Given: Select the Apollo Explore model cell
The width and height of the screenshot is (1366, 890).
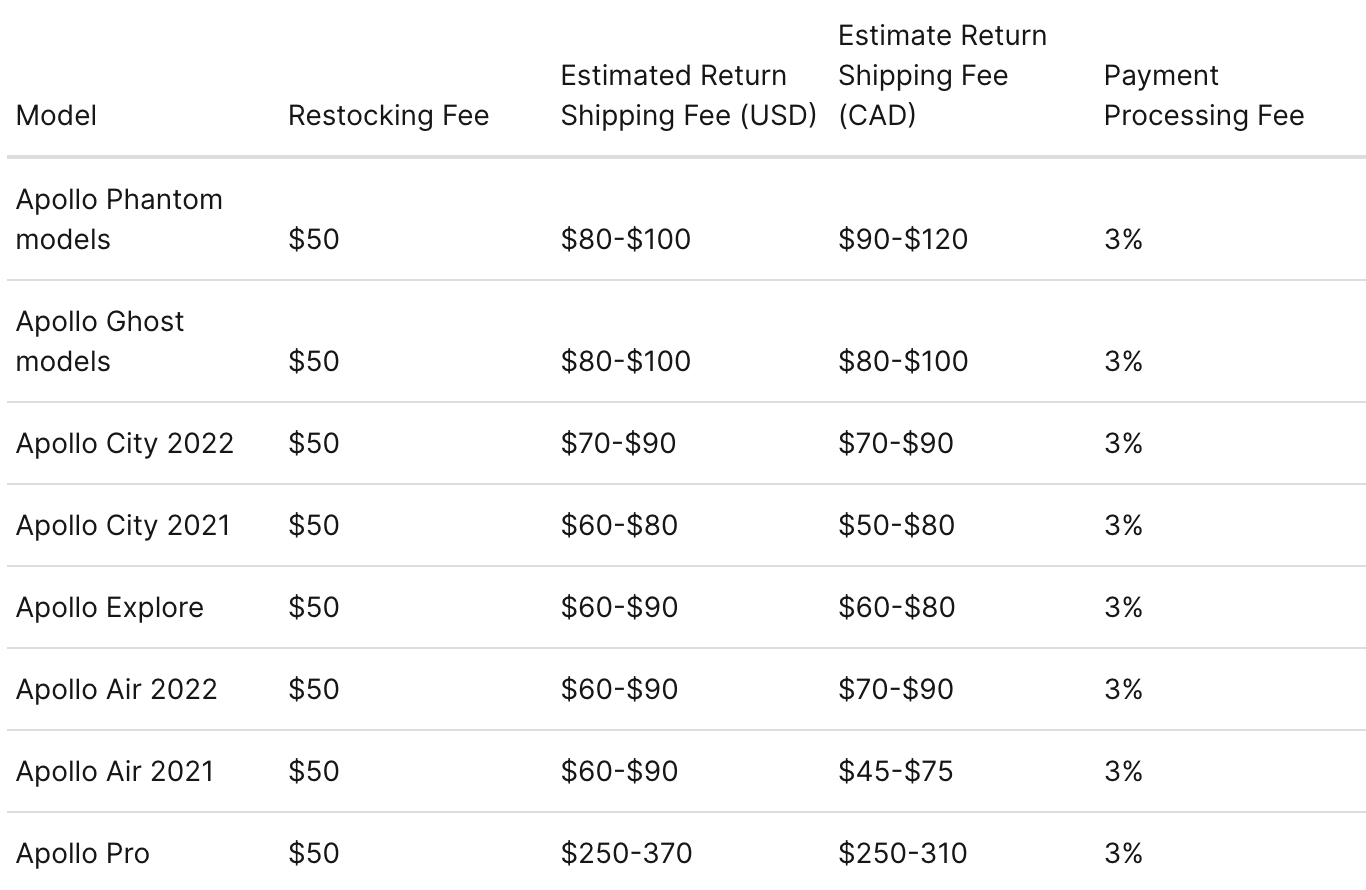Looking at the screenshot, I should 110,607.
